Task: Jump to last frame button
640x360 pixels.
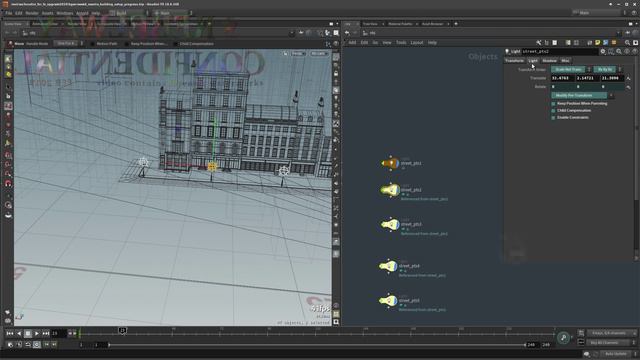Action: (46, 333)
